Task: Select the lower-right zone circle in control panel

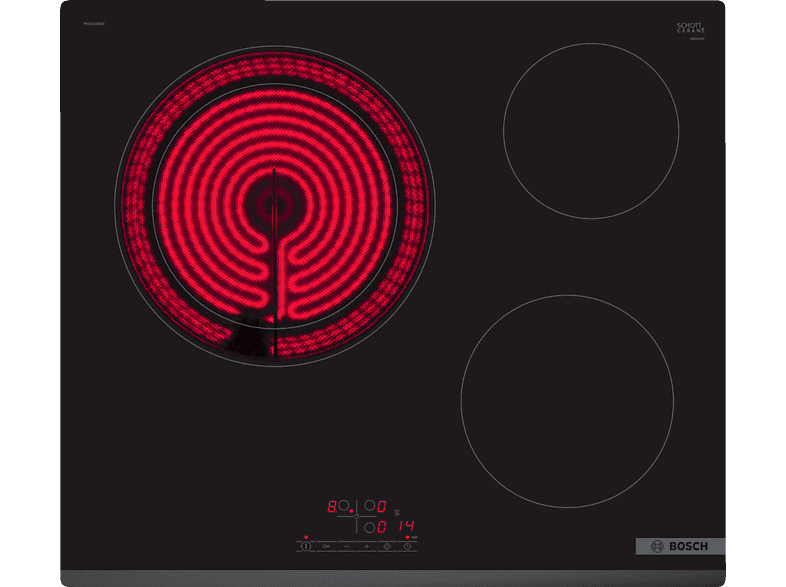Action: tap(369, 527)
